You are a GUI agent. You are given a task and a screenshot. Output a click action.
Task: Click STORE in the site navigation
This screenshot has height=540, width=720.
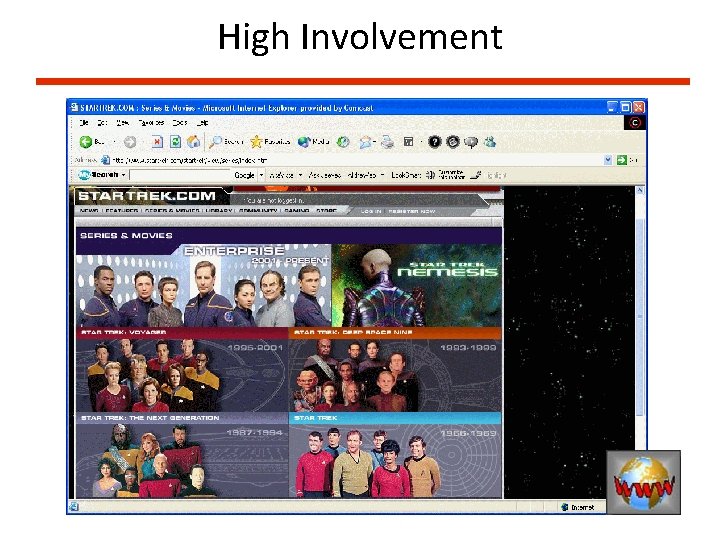(326, 210)
